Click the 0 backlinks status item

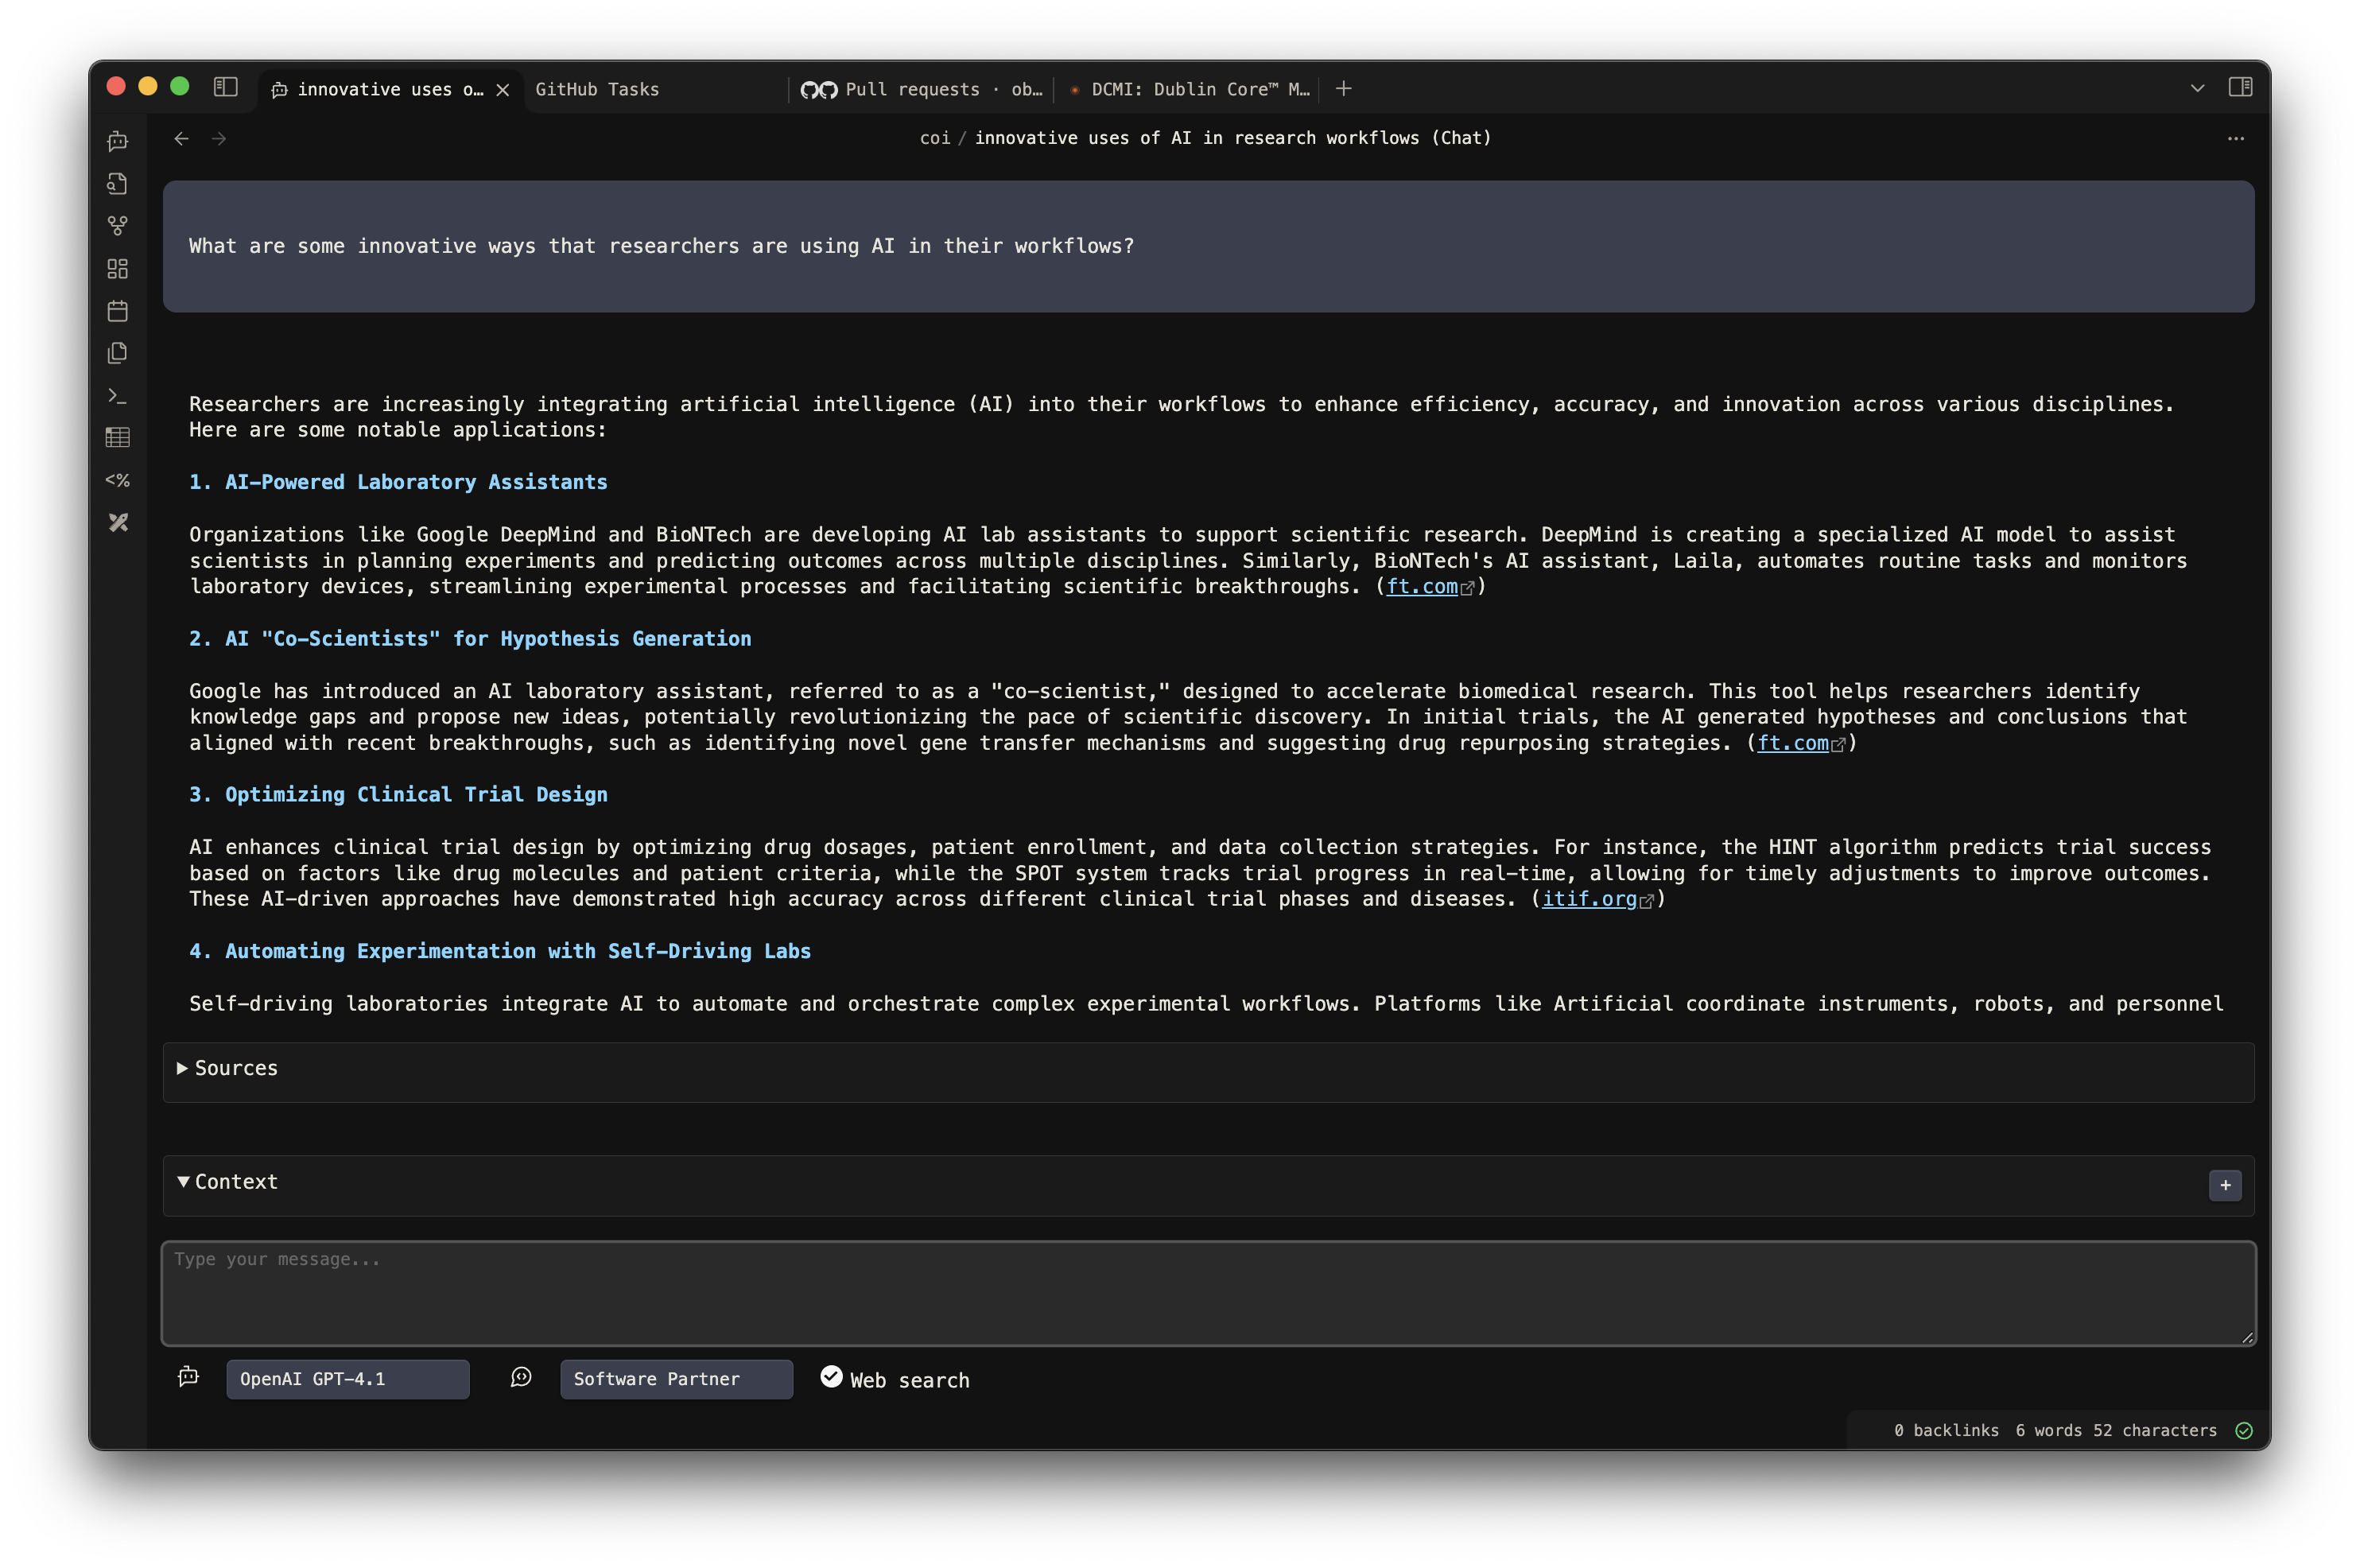pyautogui.click(x=1946, y=1430)
